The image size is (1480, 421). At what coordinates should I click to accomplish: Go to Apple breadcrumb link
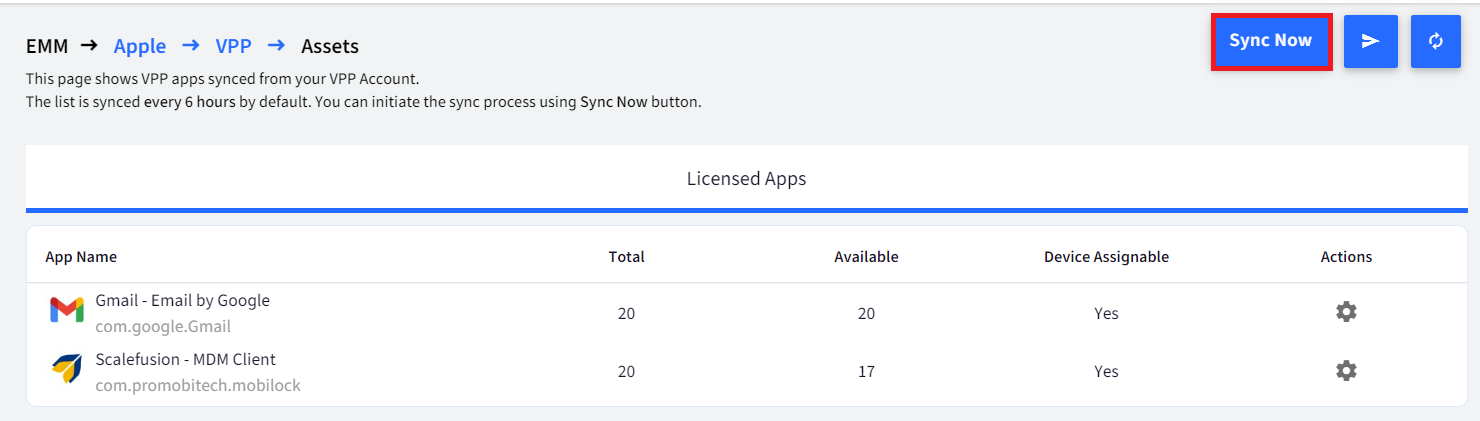click(x=140, y=46)
